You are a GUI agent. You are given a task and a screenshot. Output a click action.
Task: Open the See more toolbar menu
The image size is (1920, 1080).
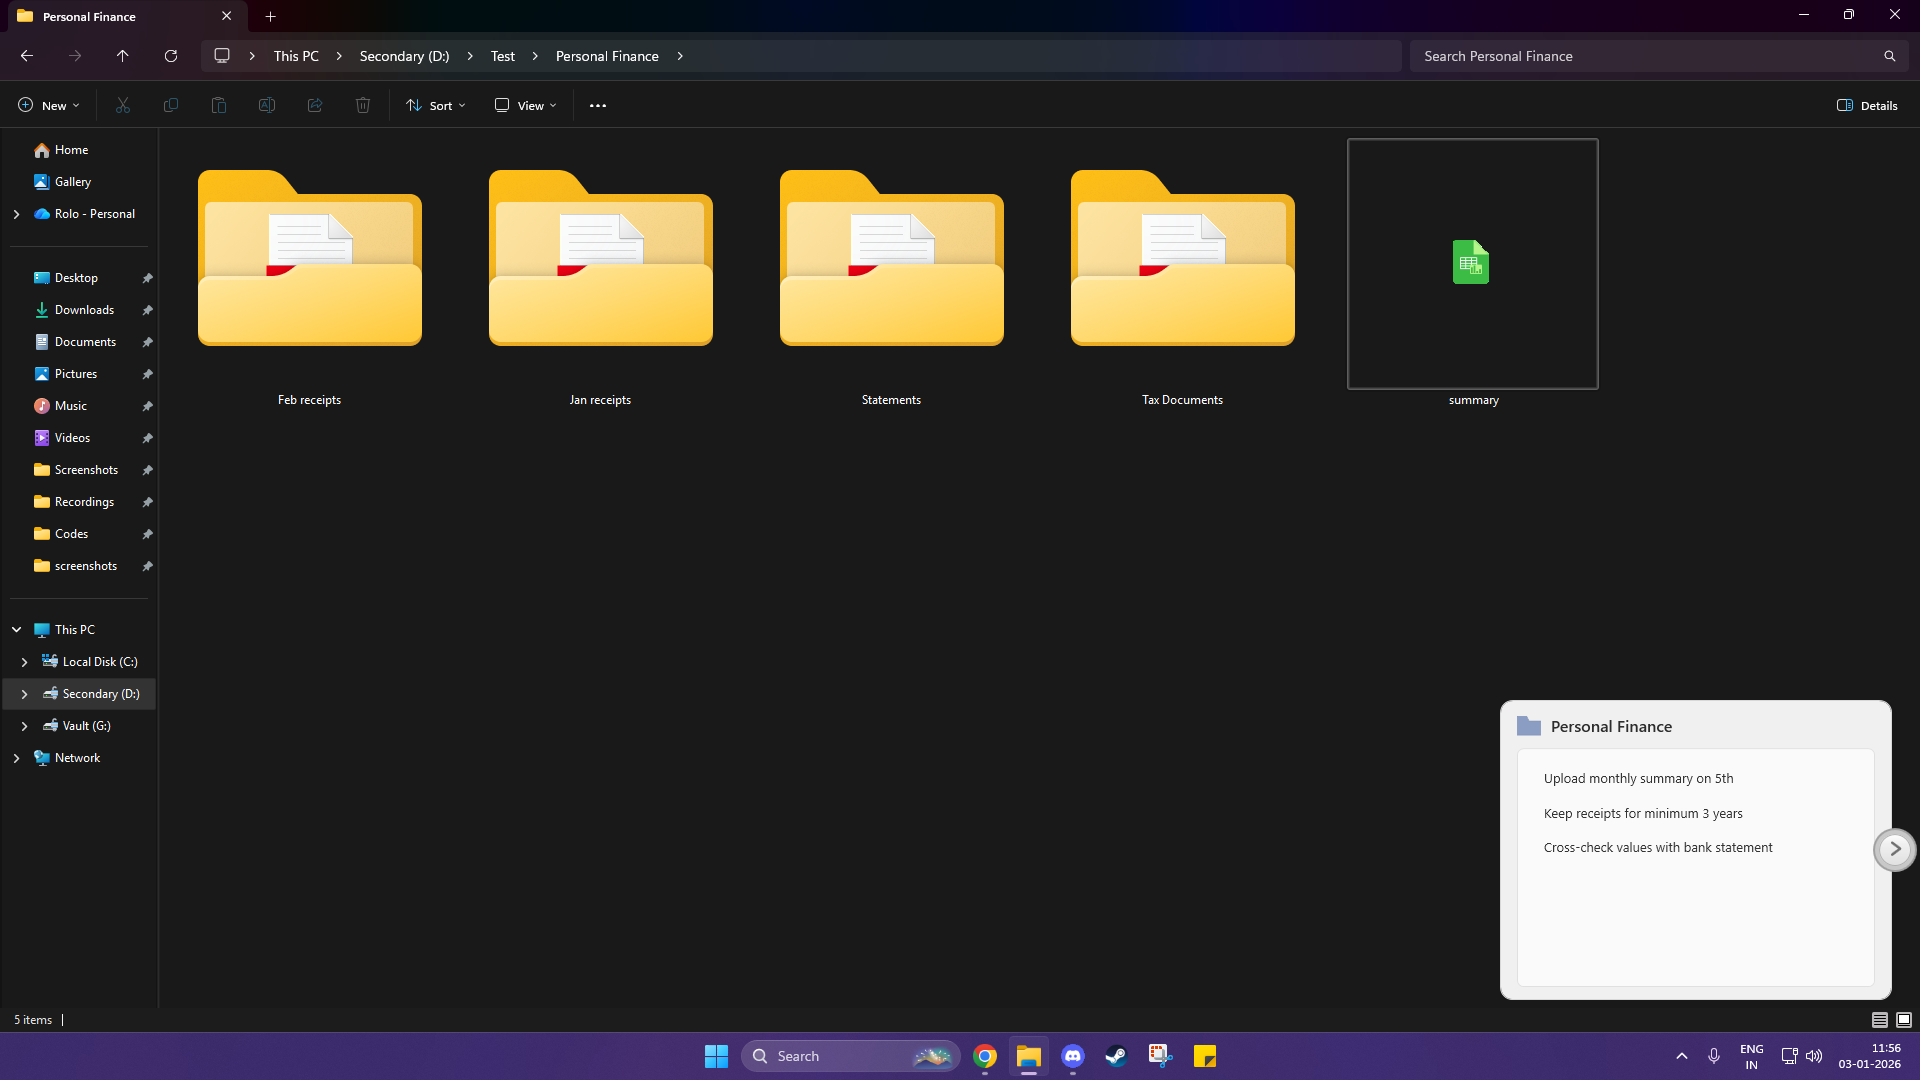click(x=597, y=105)
